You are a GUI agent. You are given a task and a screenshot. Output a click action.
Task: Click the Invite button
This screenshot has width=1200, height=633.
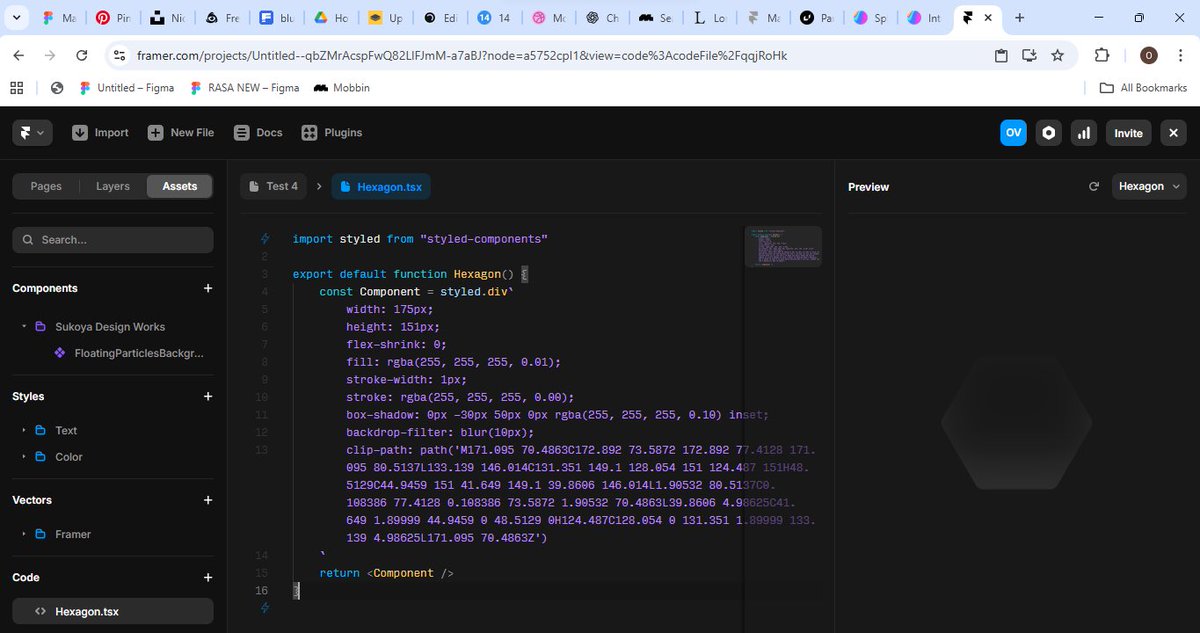pyautogui.click(x=1128, y=132)
